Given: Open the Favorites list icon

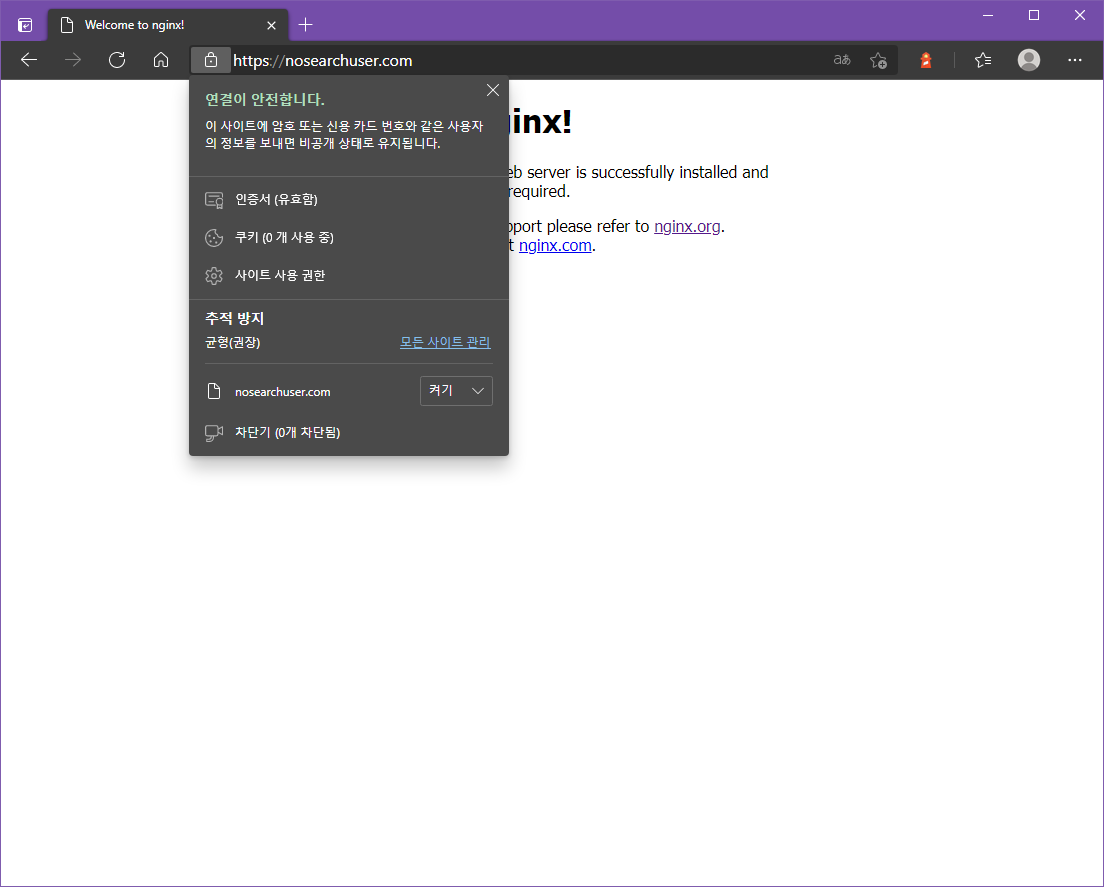Looking at the screenshot, I should coord(984,61).
